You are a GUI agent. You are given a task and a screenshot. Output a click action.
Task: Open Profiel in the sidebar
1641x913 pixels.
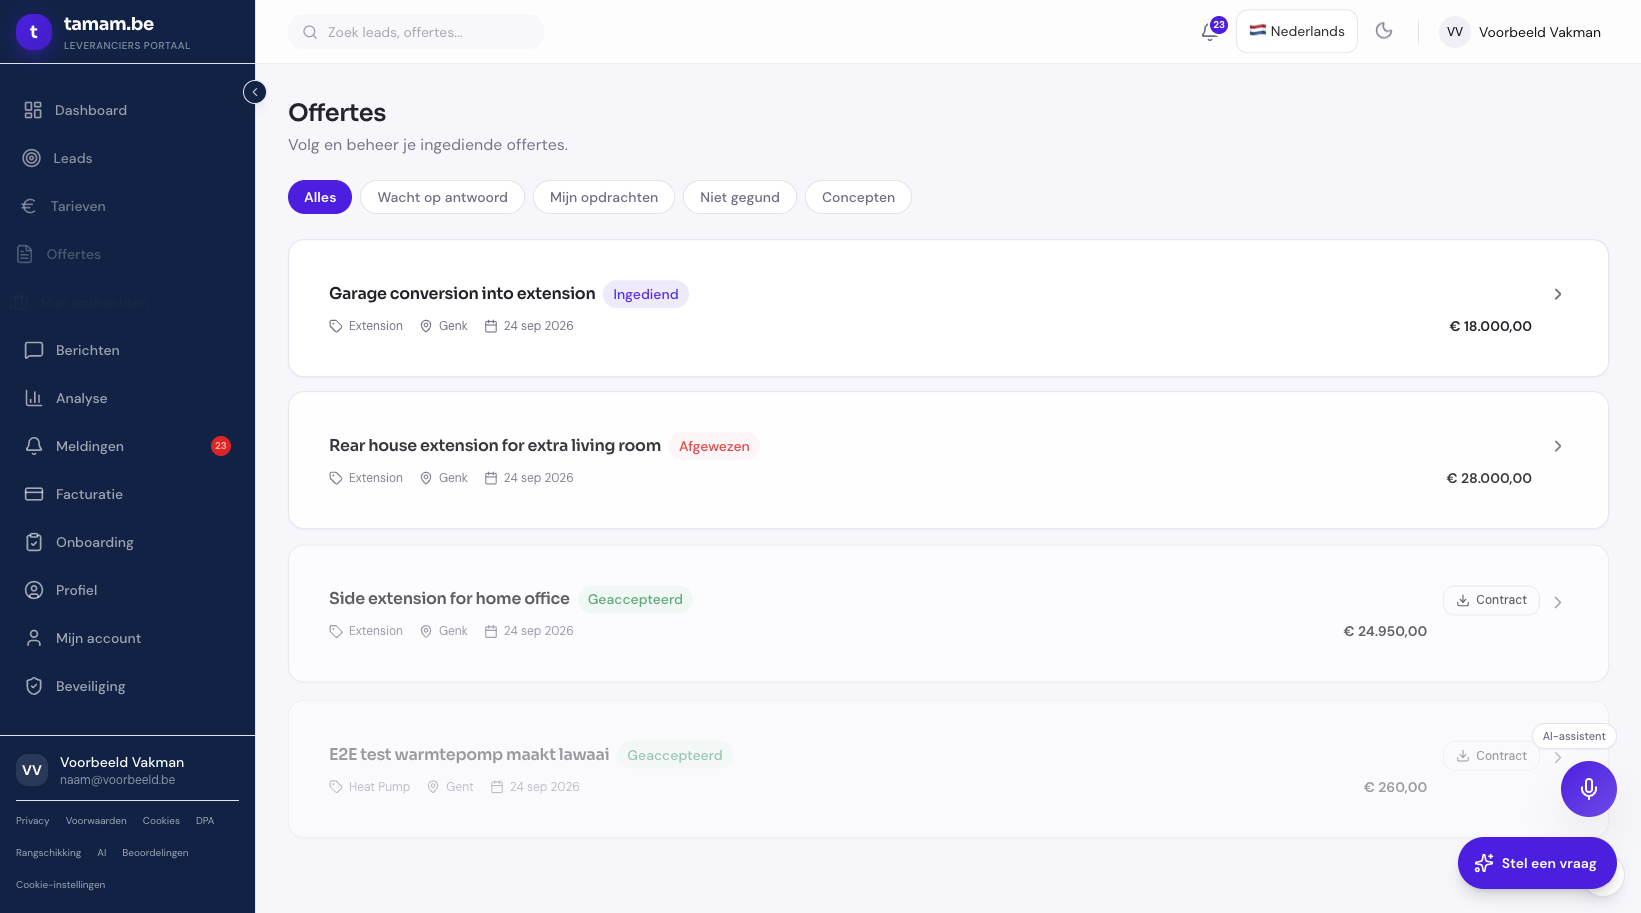127,590
